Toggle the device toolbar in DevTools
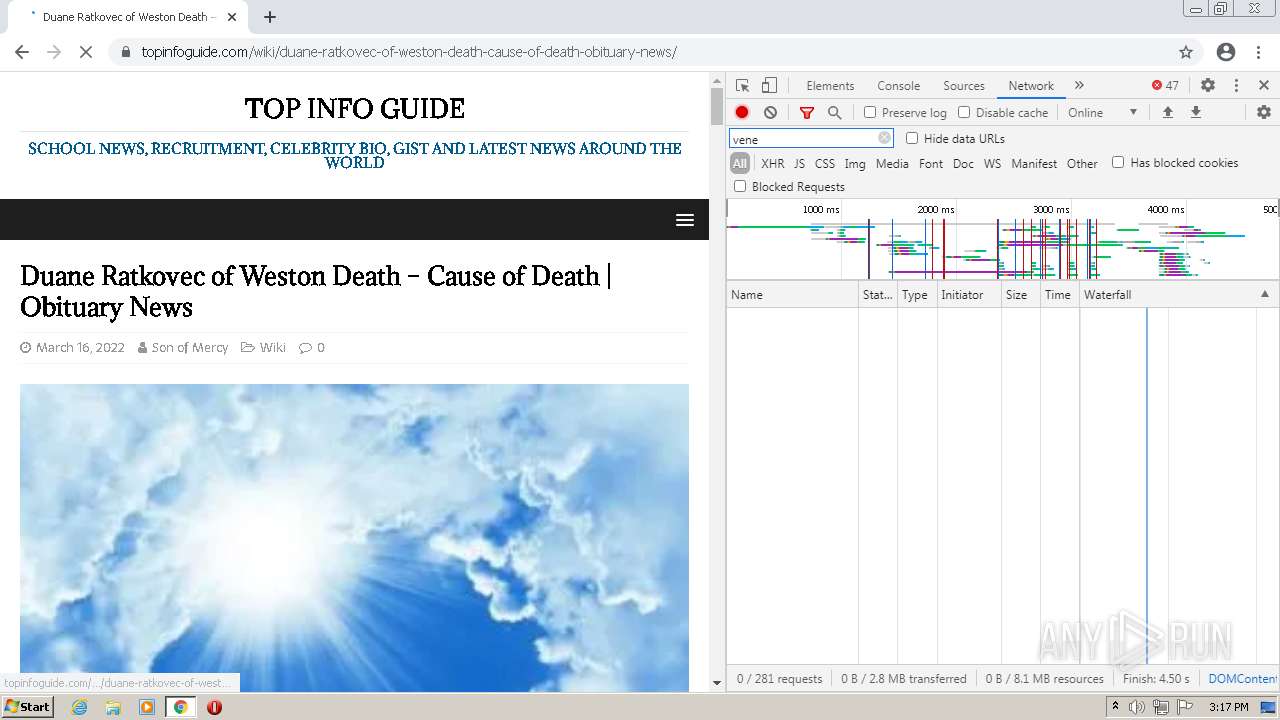The width and height of the screenshot is (1280, 720). (769, 86)
